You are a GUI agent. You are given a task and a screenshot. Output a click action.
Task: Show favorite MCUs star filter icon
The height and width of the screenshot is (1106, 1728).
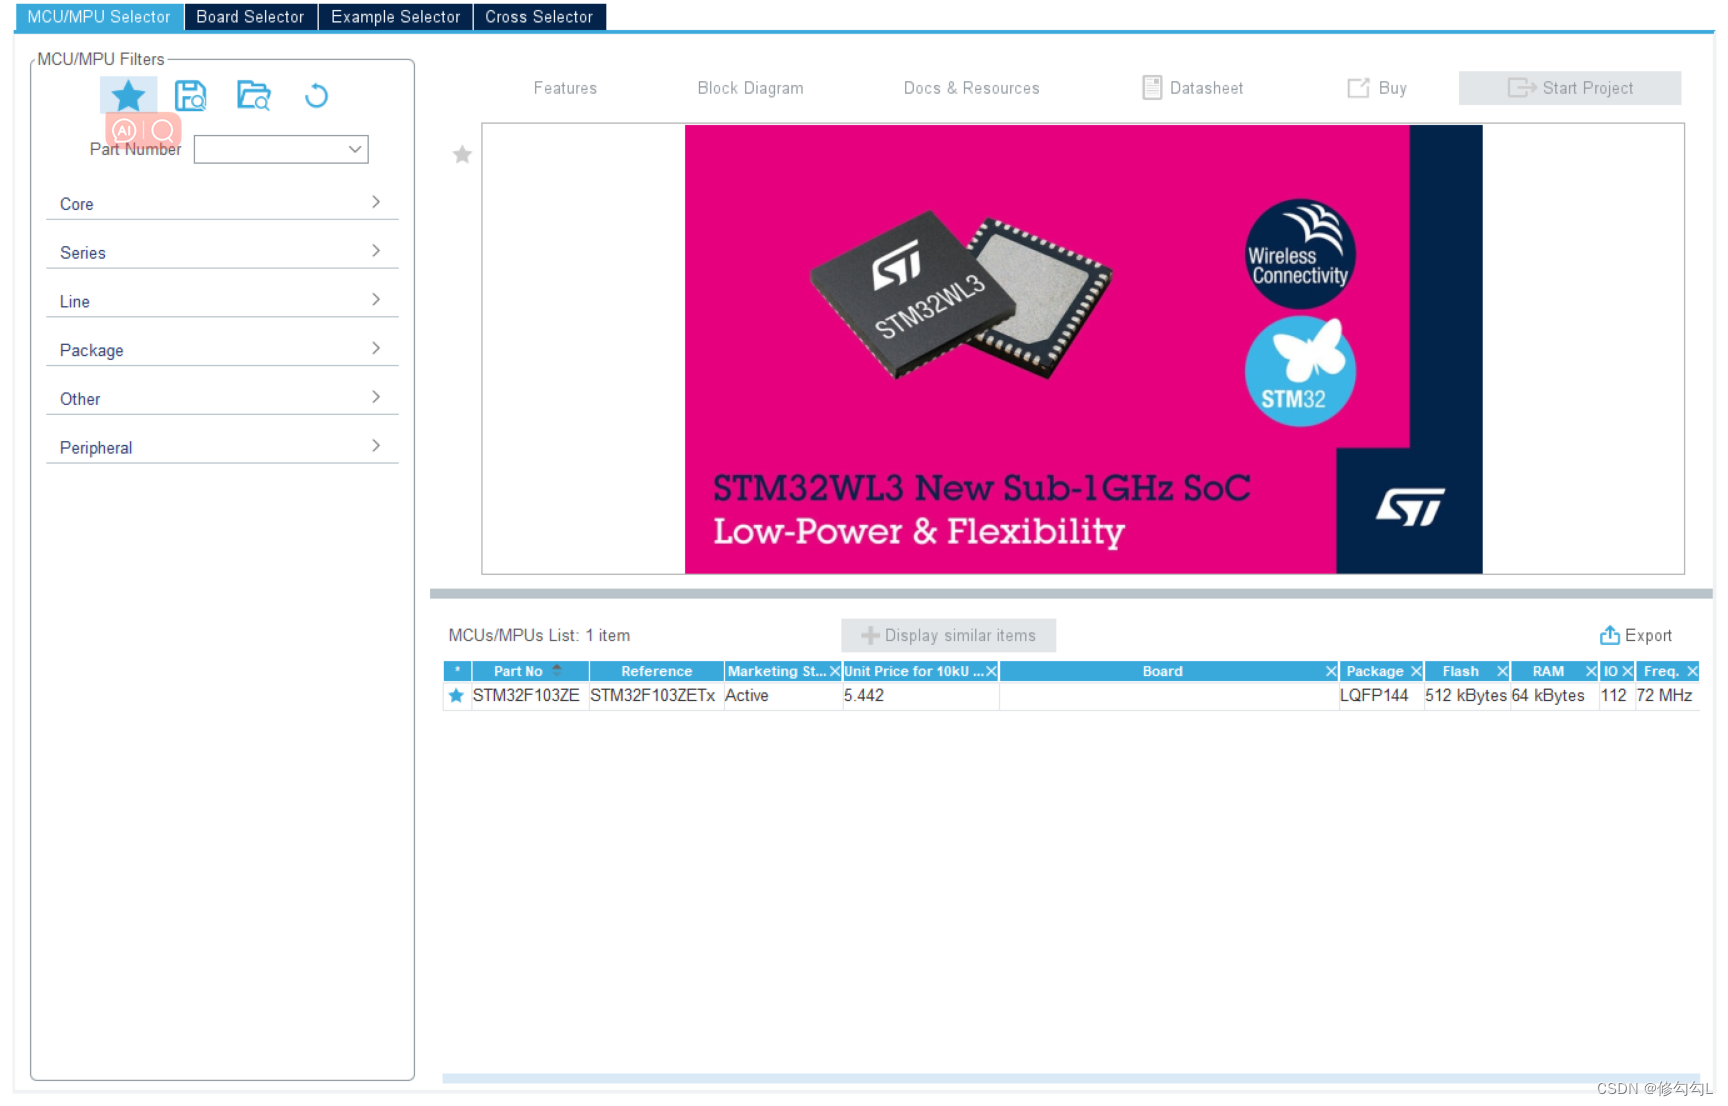point(128,96)
